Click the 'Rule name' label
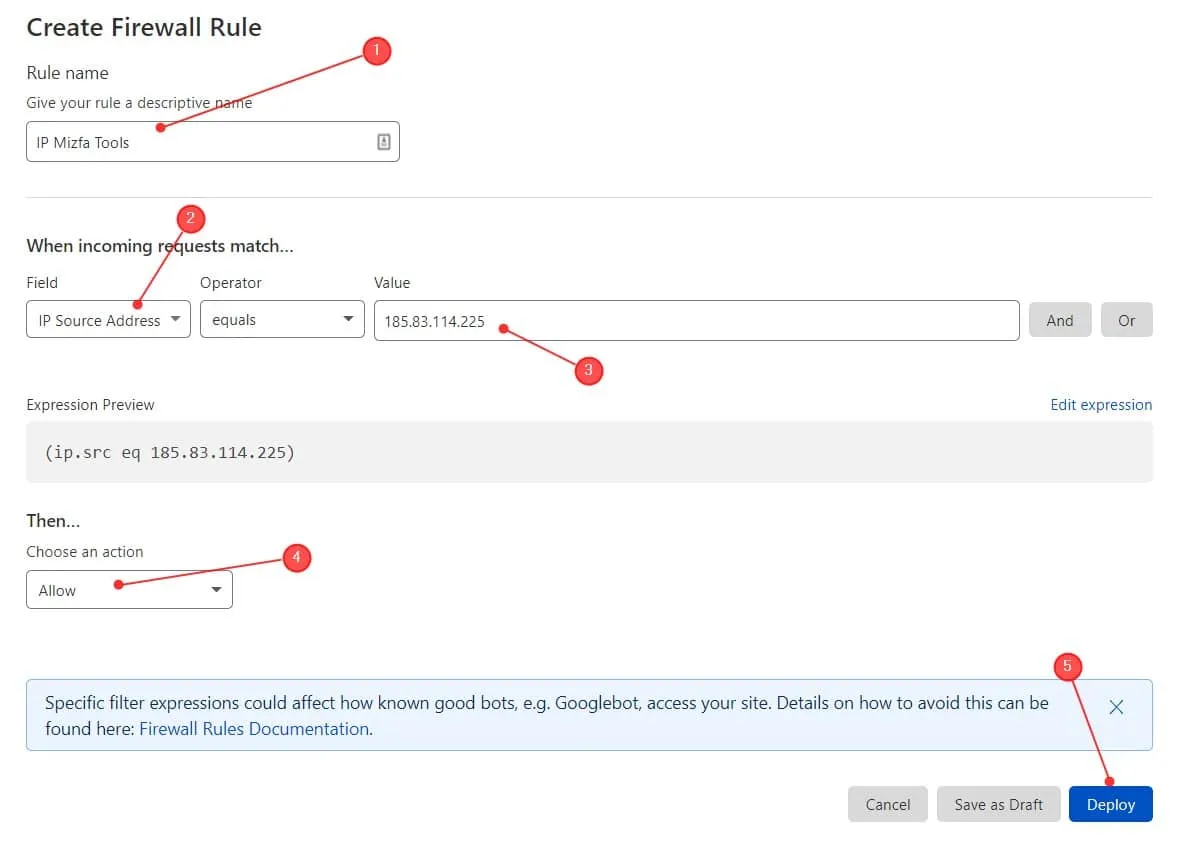Image resolution: width=1187 pixels, height=845 pixels. click(x=67, y=73)
